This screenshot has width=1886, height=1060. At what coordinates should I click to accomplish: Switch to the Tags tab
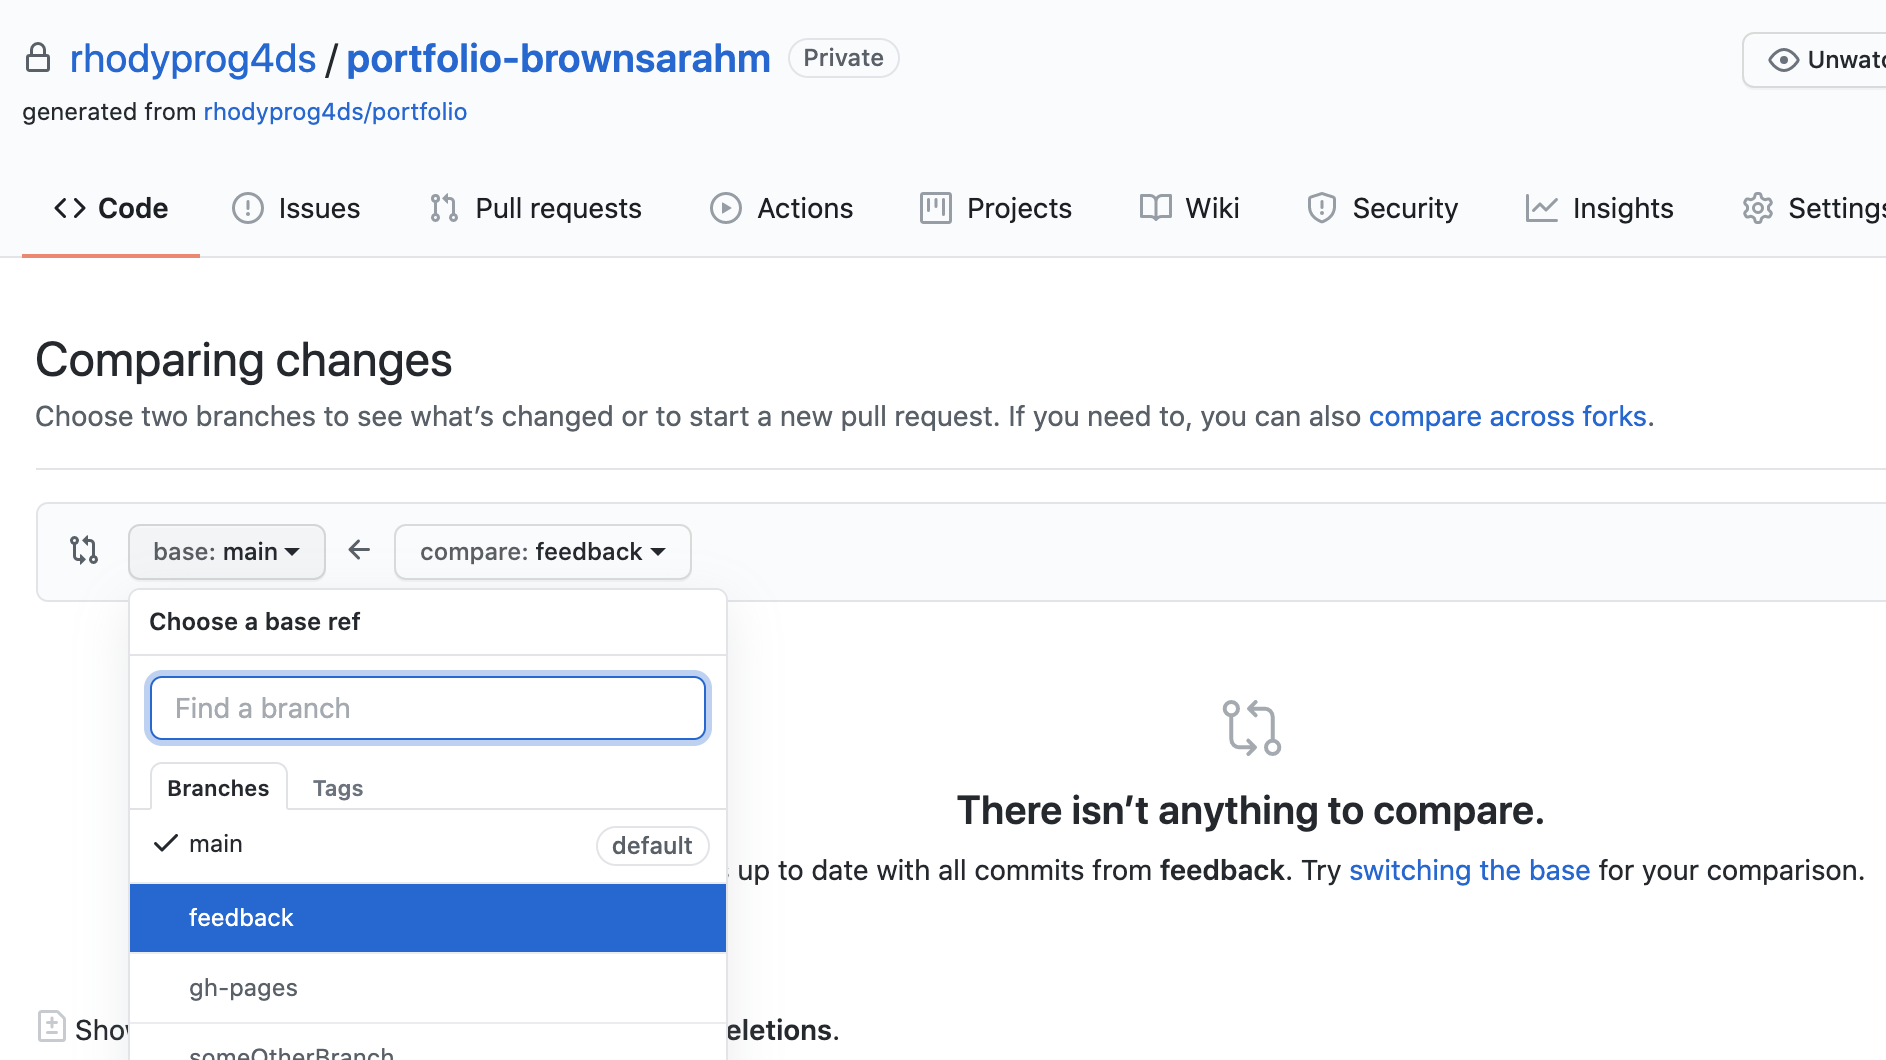click(x=338, y=788)
